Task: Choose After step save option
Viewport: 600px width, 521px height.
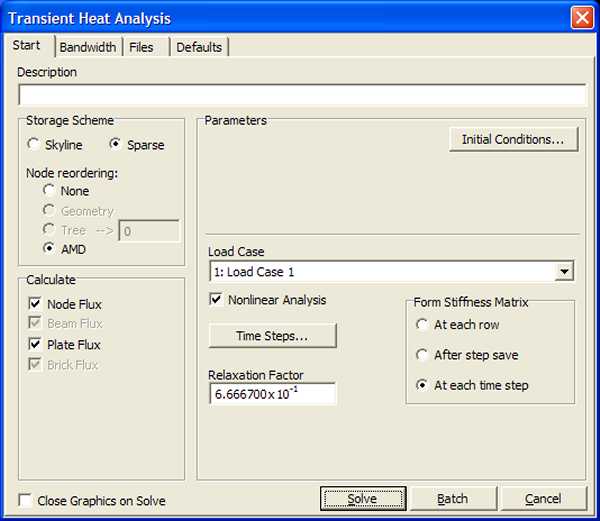Action: [422, 355]
